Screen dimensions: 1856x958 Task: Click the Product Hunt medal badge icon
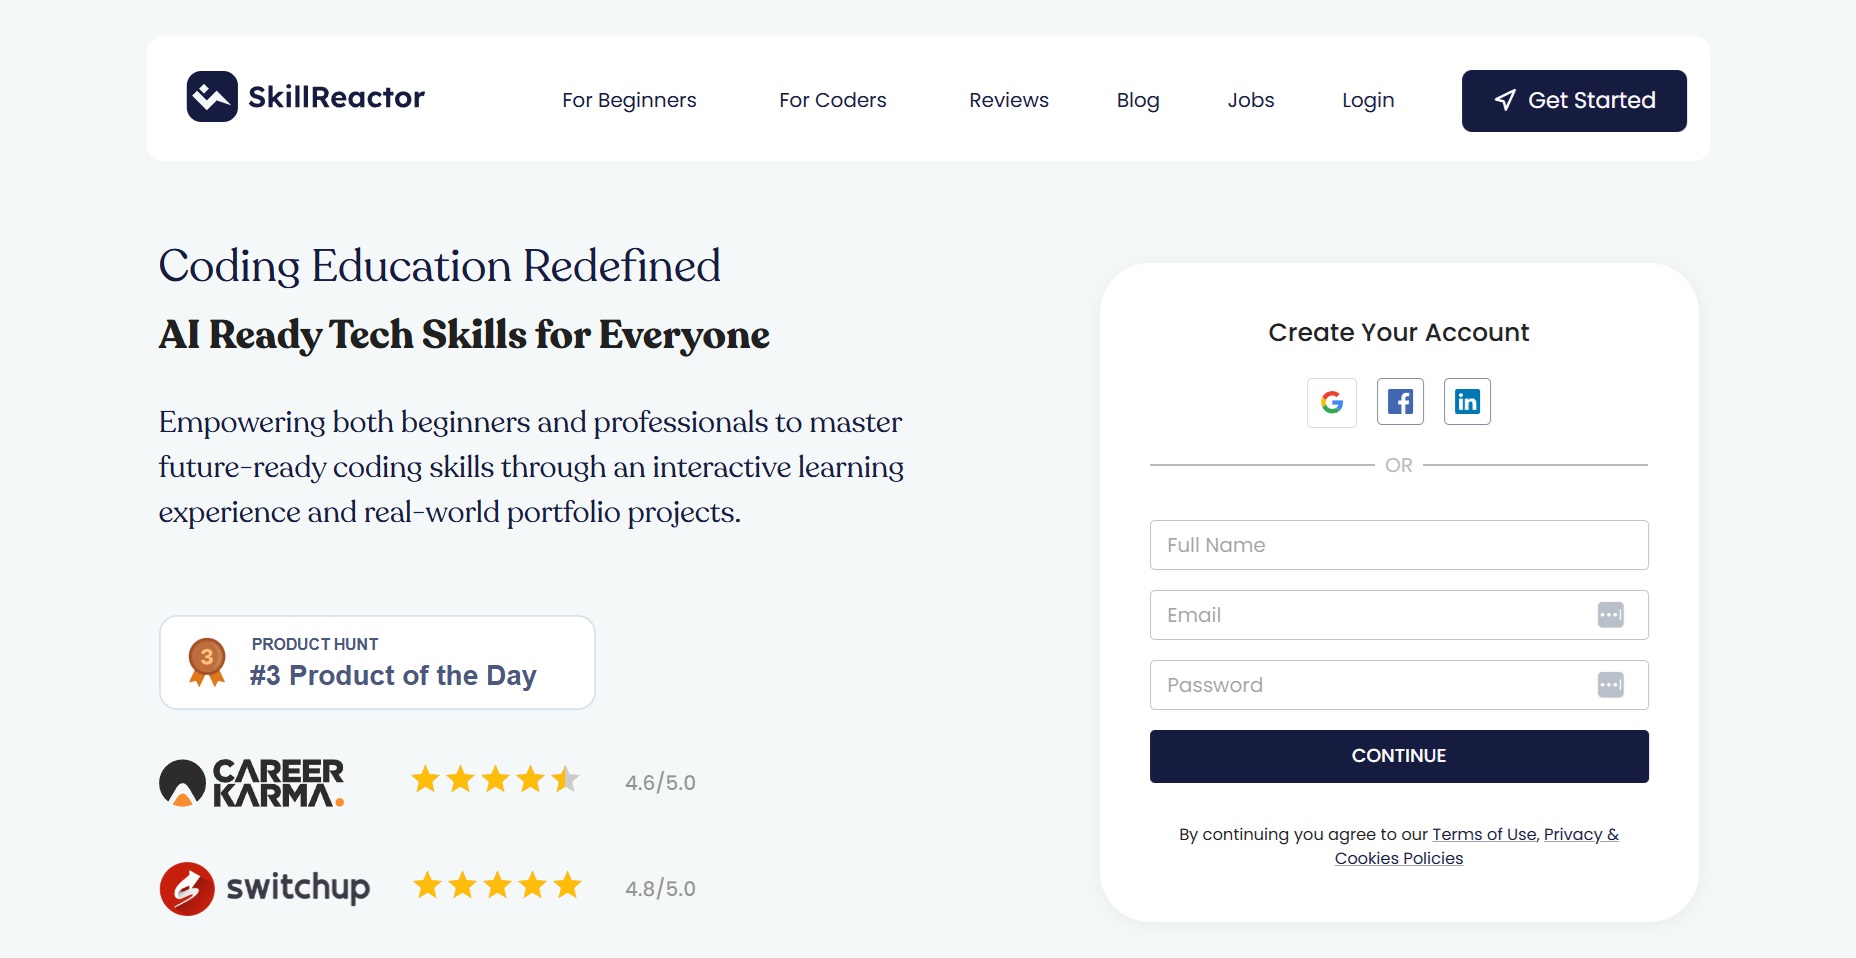[207, 662]
